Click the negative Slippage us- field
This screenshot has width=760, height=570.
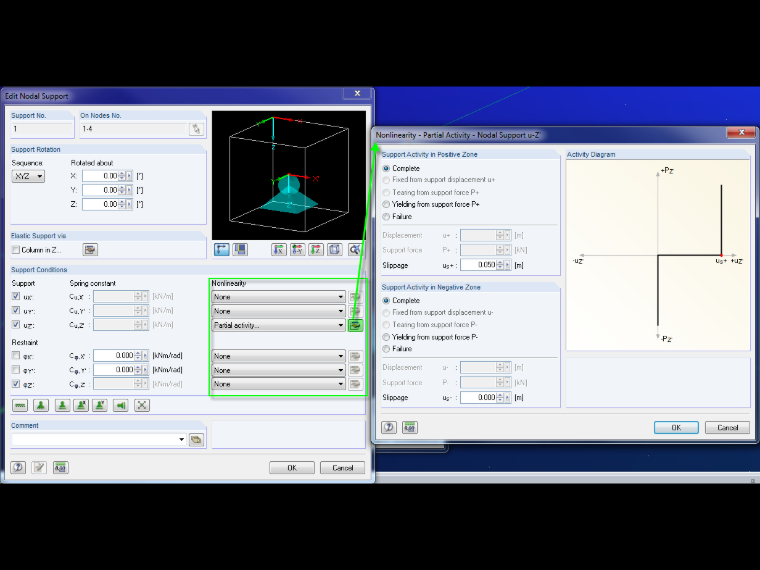[x=478, y=397]
